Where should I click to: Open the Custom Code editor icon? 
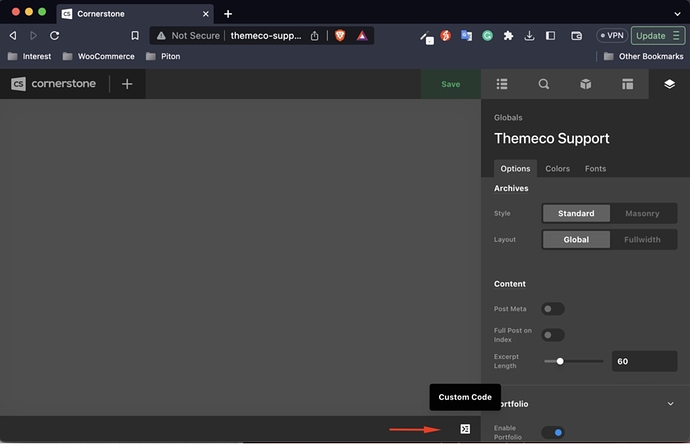point(465,429)
